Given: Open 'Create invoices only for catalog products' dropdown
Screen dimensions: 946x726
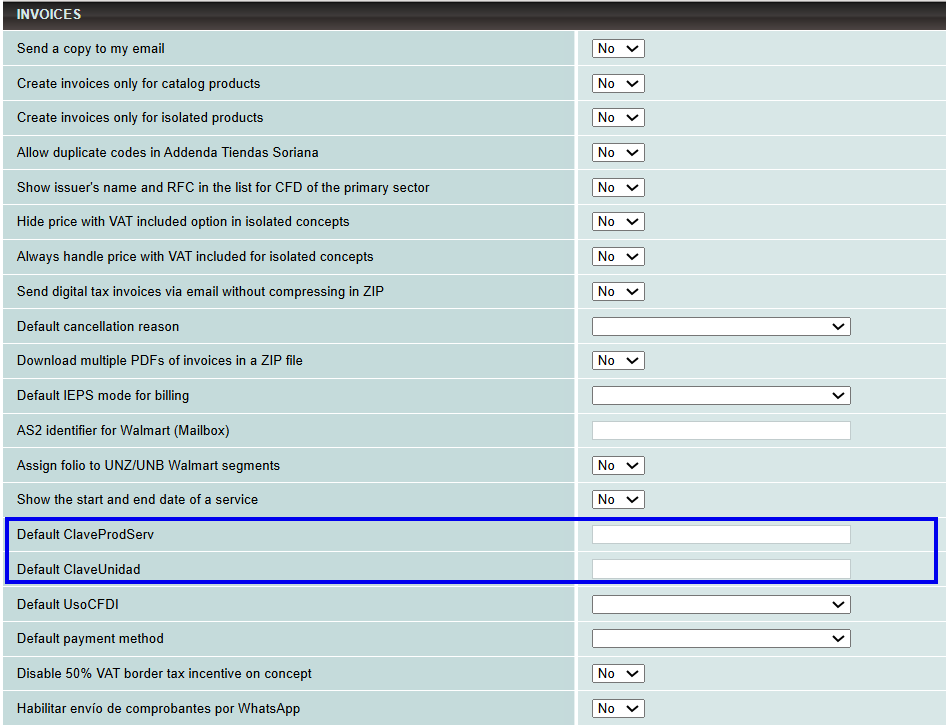Looking at the screenshot, I should pyautogui.click(x=618, y=84).
